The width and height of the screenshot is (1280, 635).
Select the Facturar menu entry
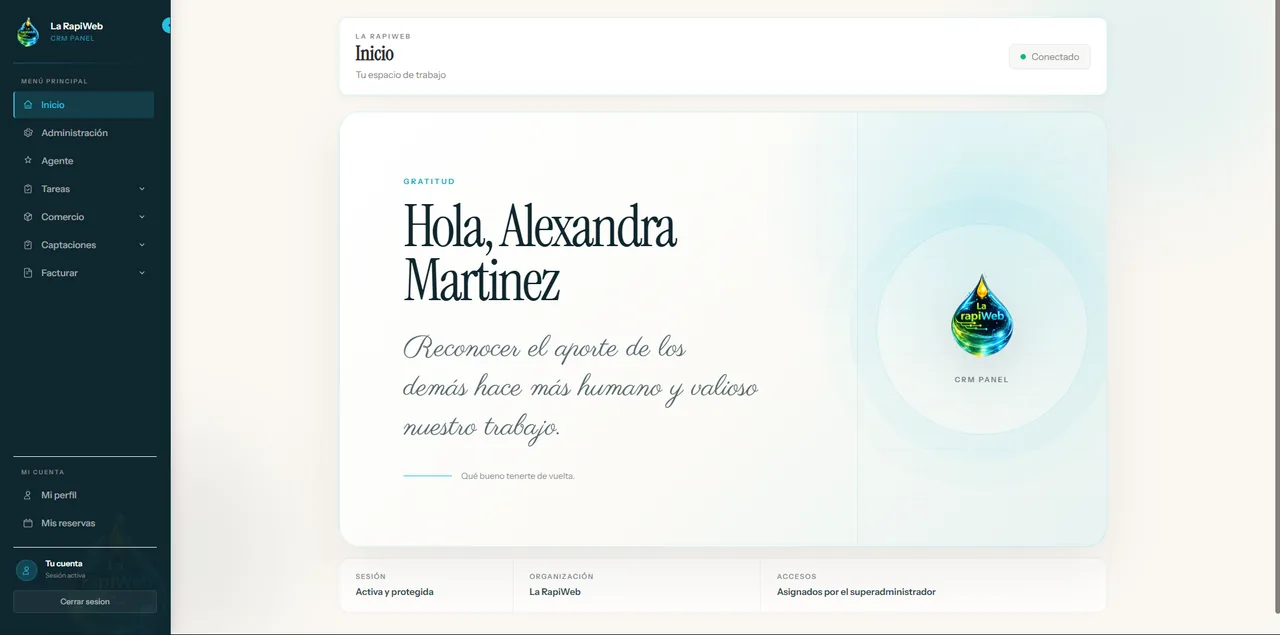click(84, 273)
